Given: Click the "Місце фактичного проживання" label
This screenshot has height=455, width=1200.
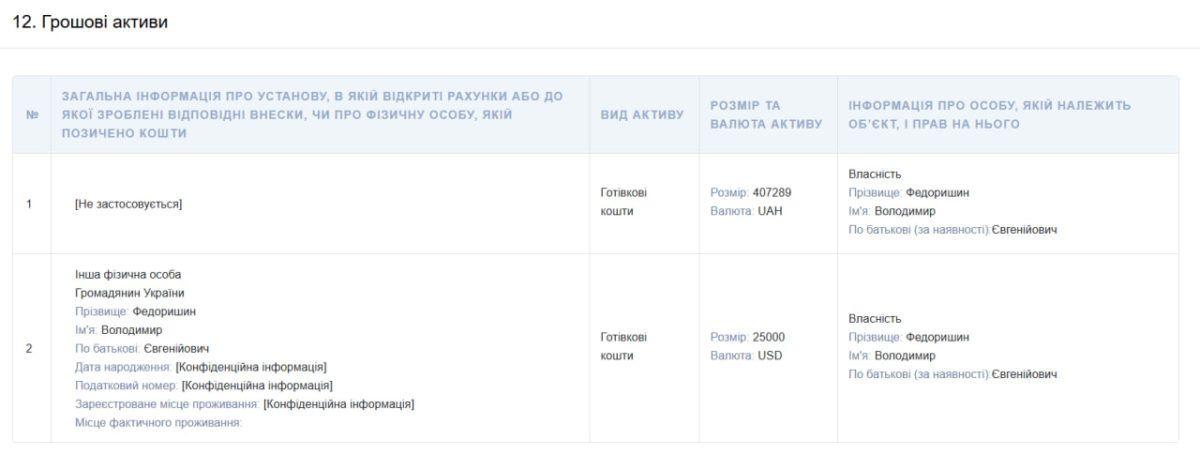Looking at the screenshot, I should tap(159, 422).
